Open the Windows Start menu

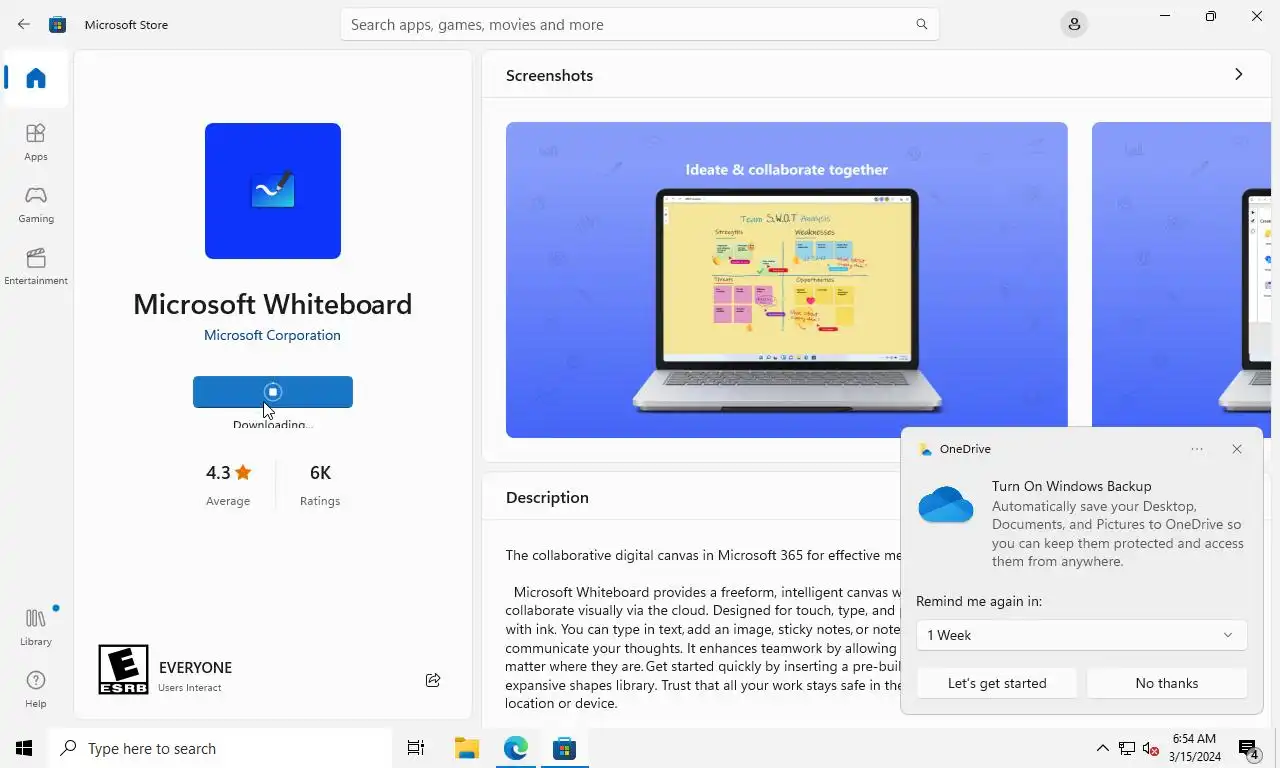click(x=24, y=748)
